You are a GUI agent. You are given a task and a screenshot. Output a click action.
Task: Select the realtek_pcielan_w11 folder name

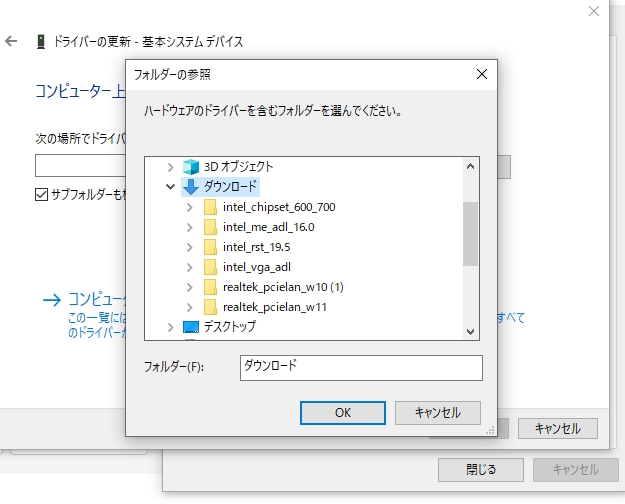[x=275, y=307]
